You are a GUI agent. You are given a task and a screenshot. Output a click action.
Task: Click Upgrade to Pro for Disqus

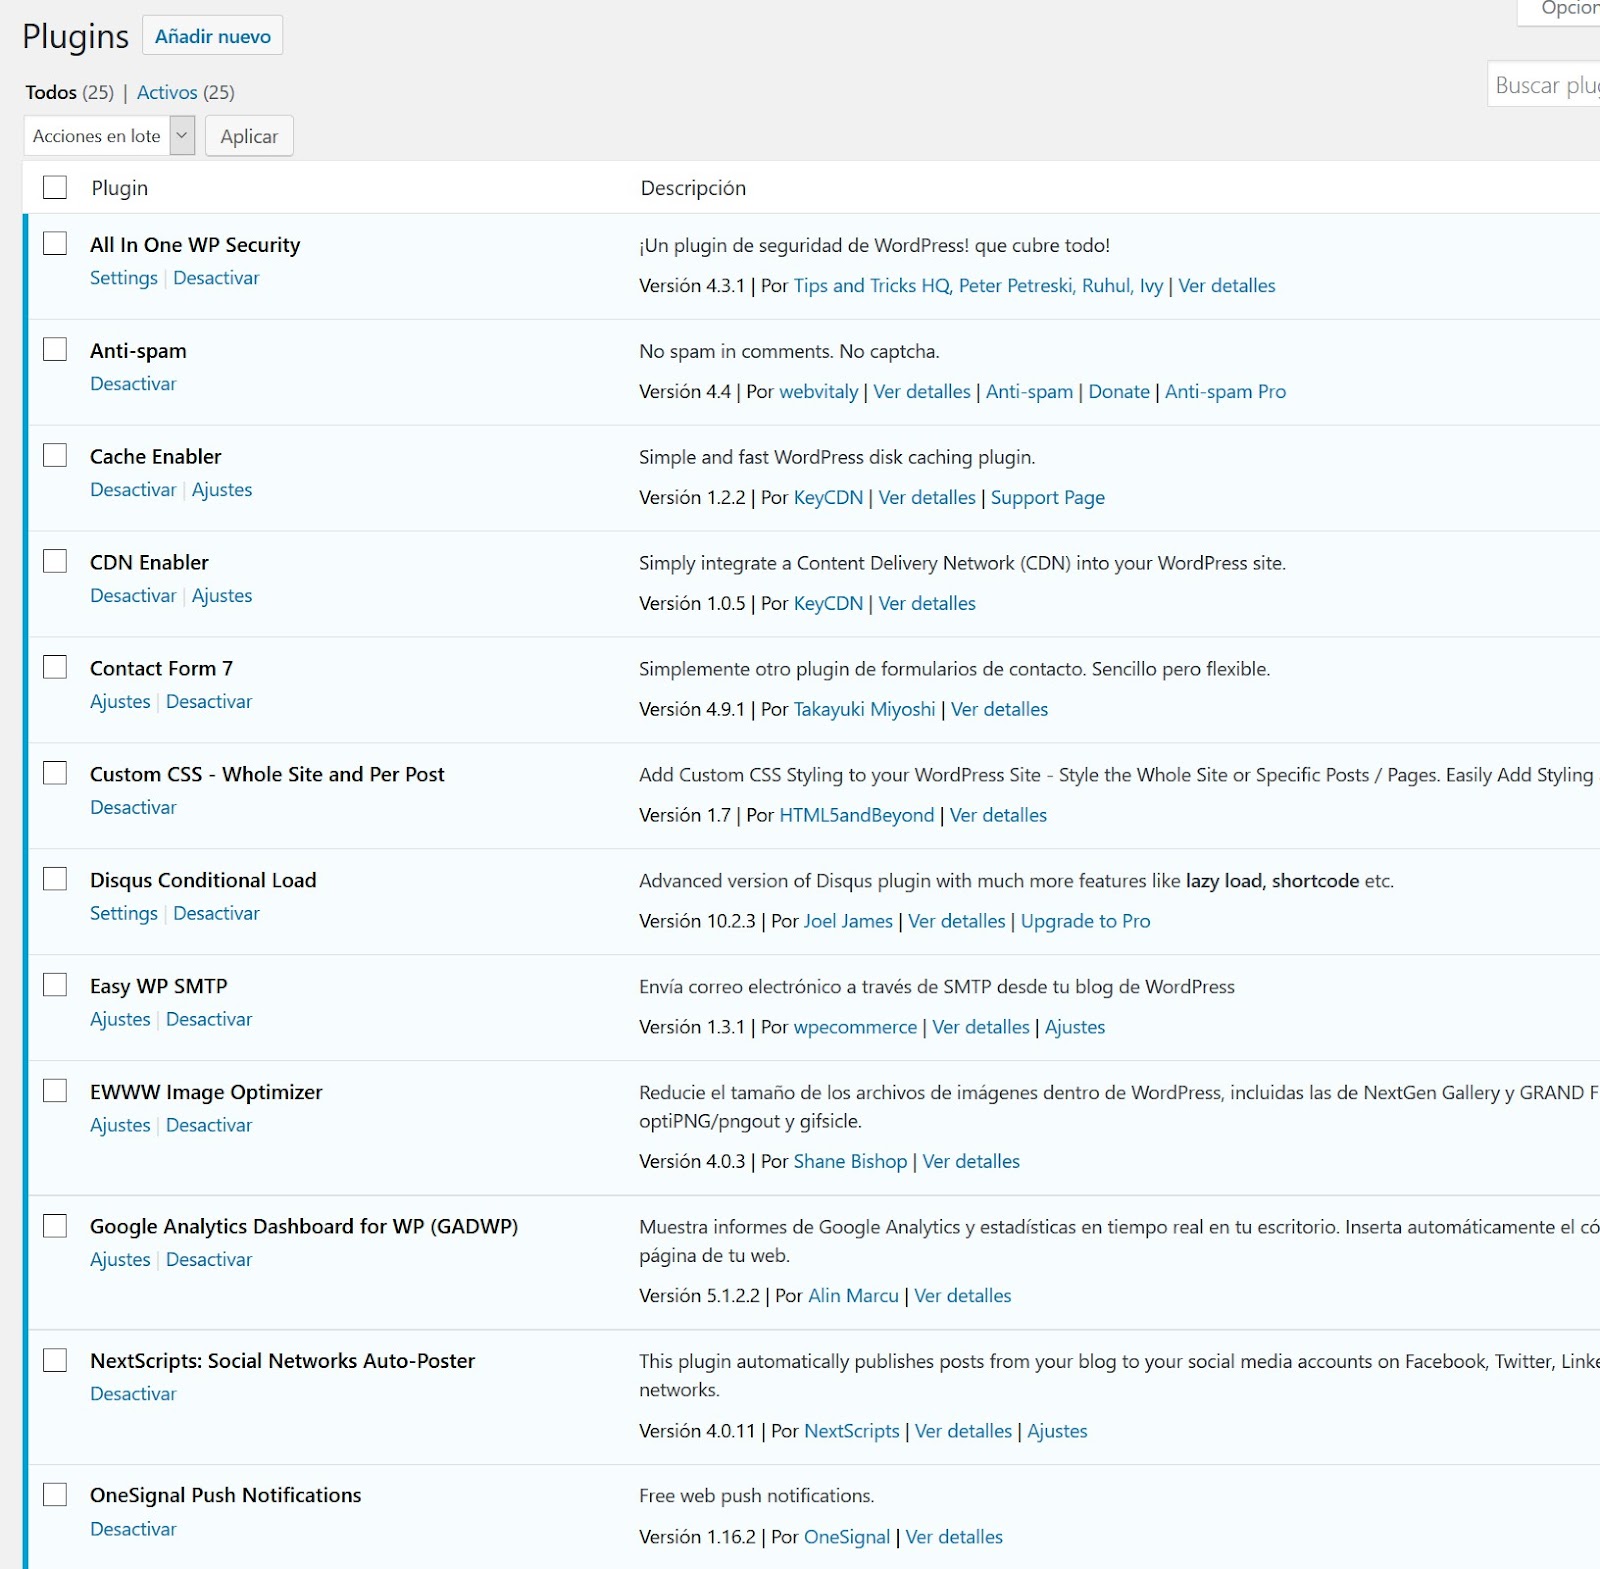click(x=1085, y=922)
